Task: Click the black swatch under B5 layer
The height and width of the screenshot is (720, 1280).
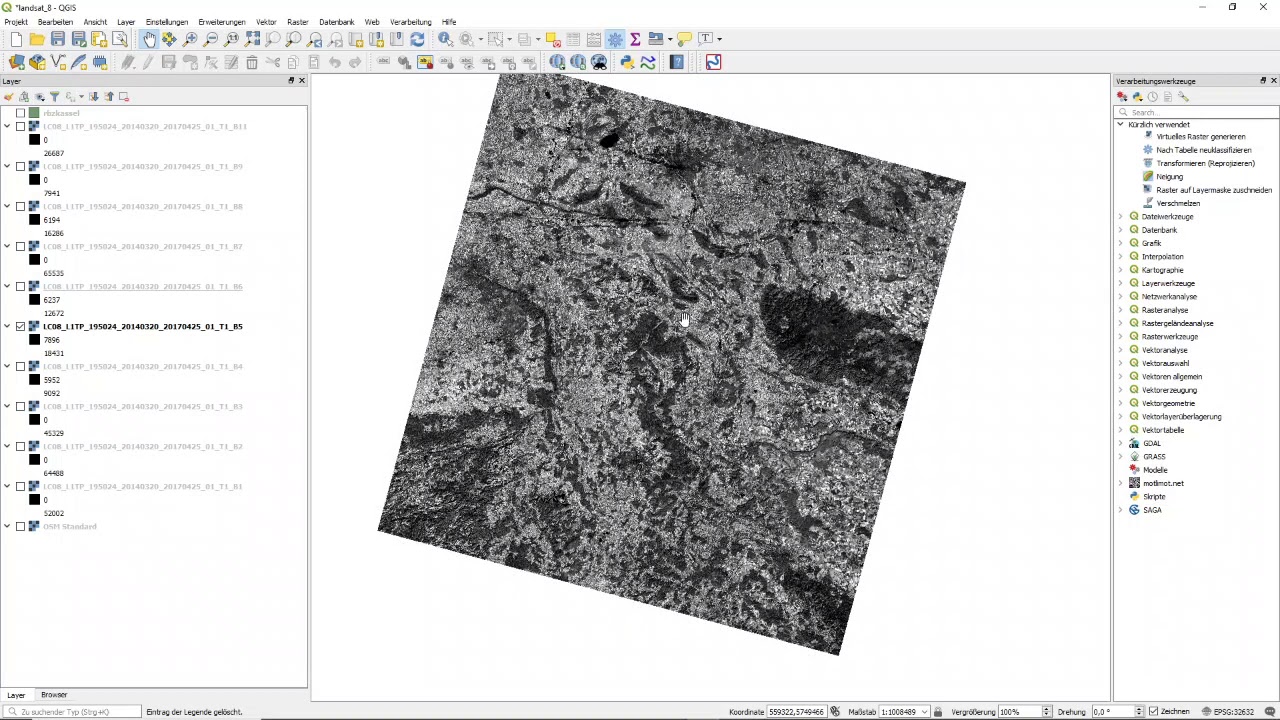Action: 34,340
